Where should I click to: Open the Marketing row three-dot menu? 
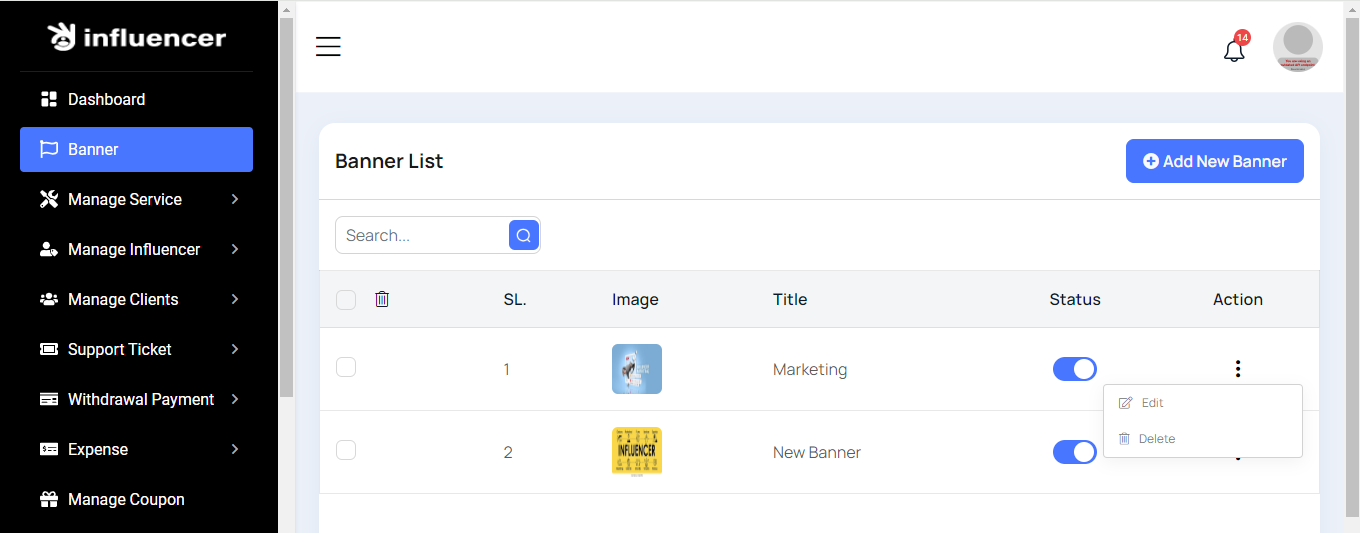pos(1237,369)
